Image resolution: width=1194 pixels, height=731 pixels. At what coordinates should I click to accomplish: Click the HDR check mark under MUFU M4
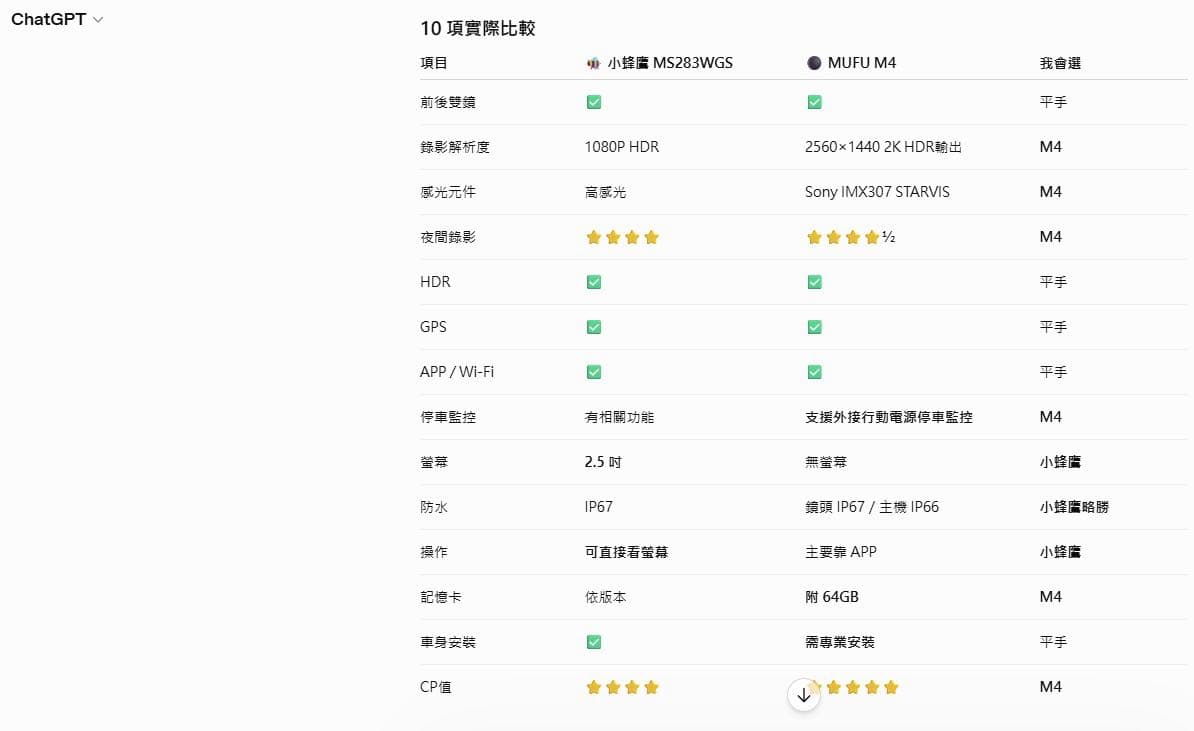(x=815, y=282)
